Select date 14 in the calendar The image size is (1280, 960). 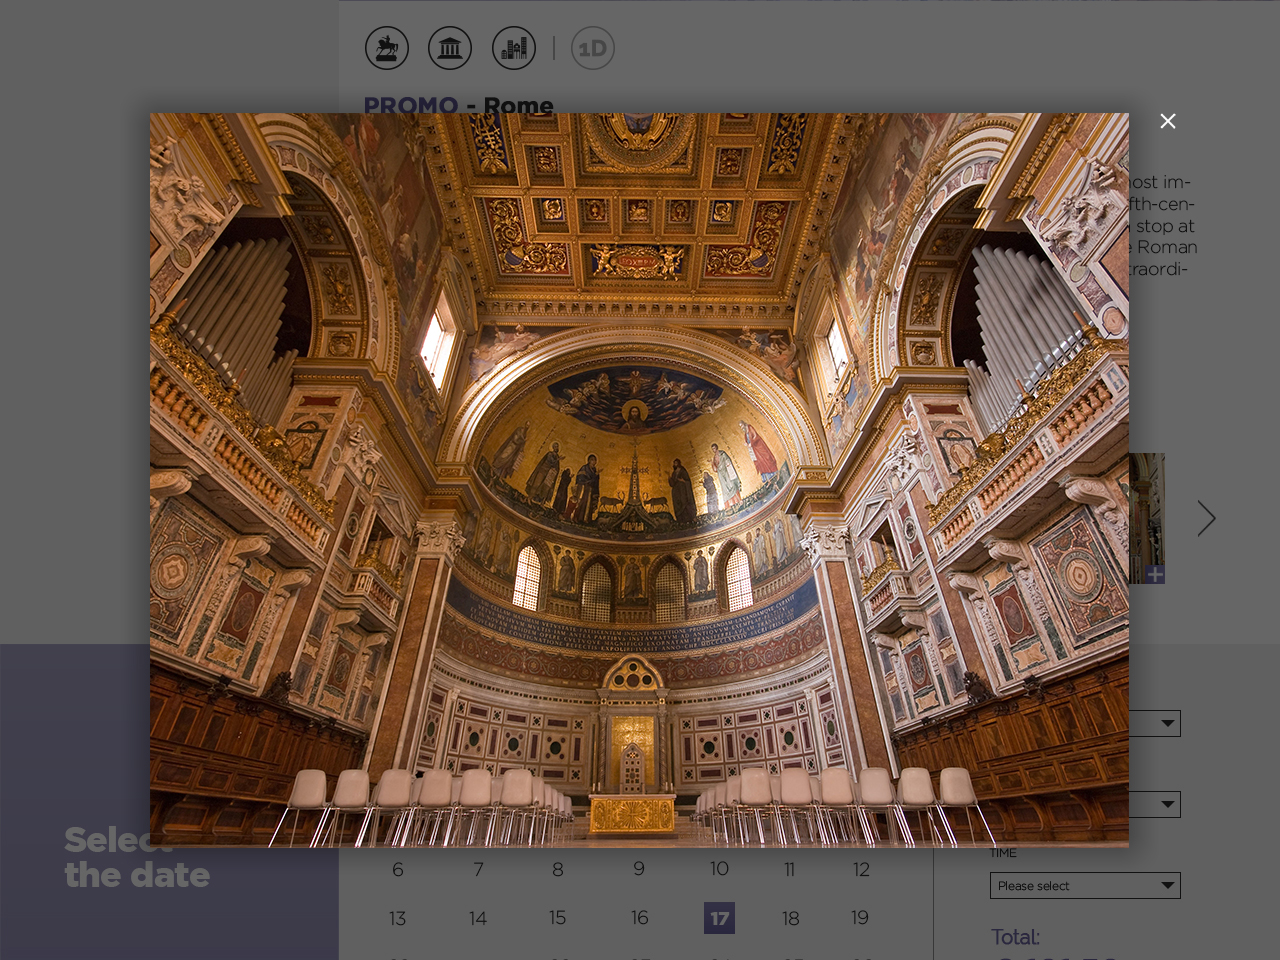(x=478, y=918)
